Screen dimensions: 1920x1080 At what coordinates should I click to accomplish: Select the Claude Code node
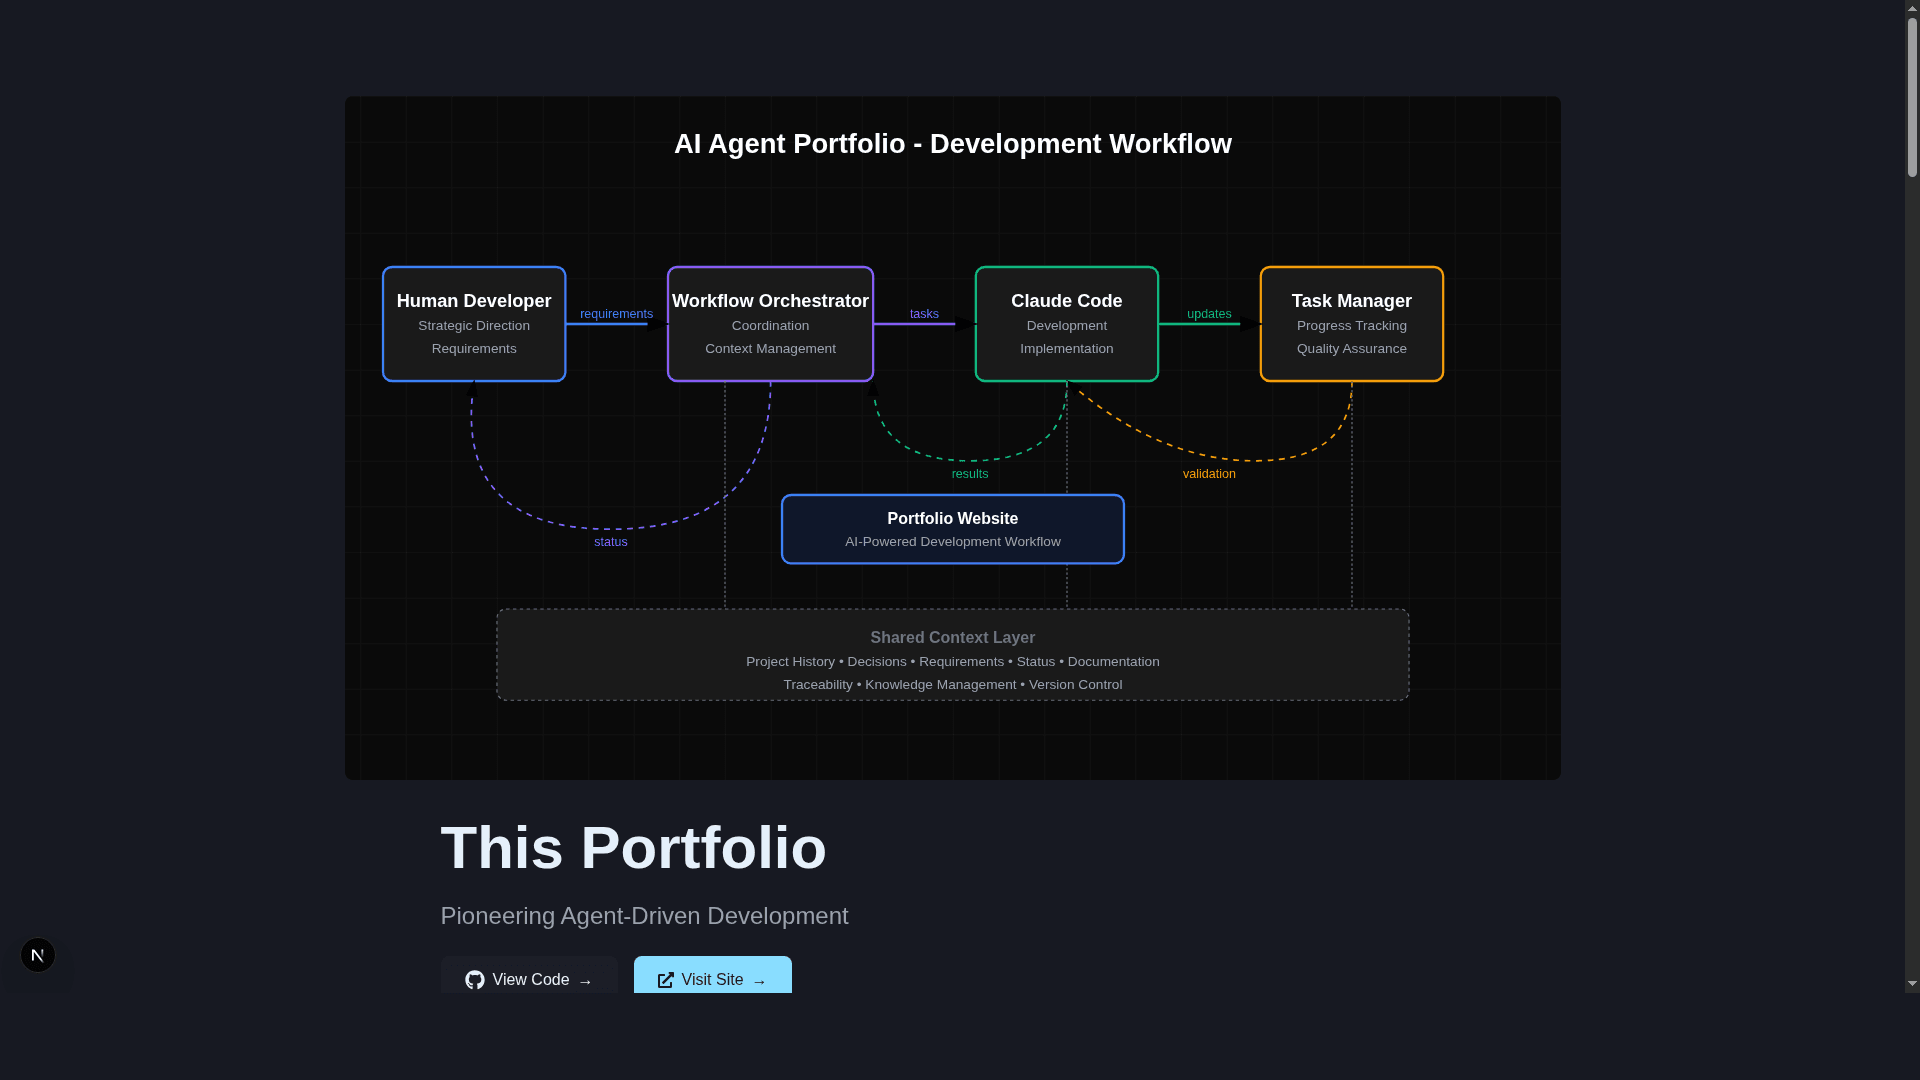[x=1066, y=323]
